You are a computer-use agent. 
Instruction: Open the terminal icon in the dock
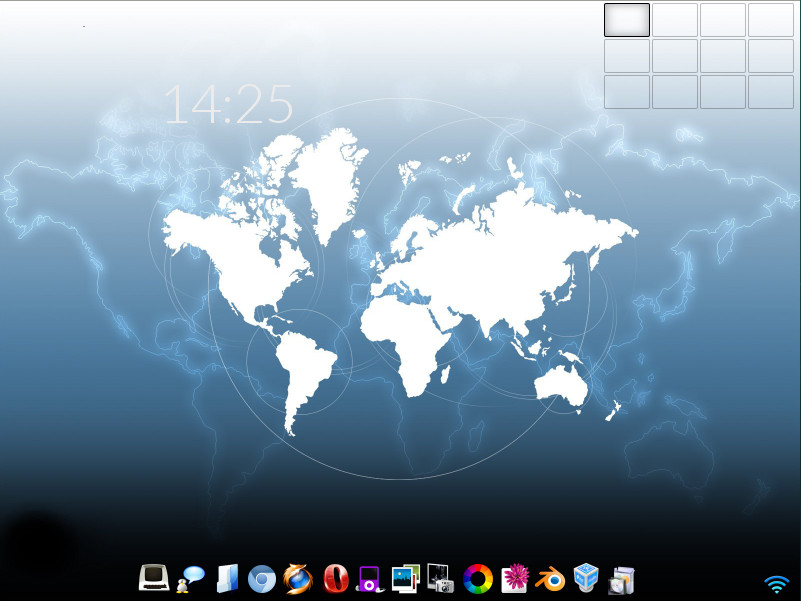154,578
